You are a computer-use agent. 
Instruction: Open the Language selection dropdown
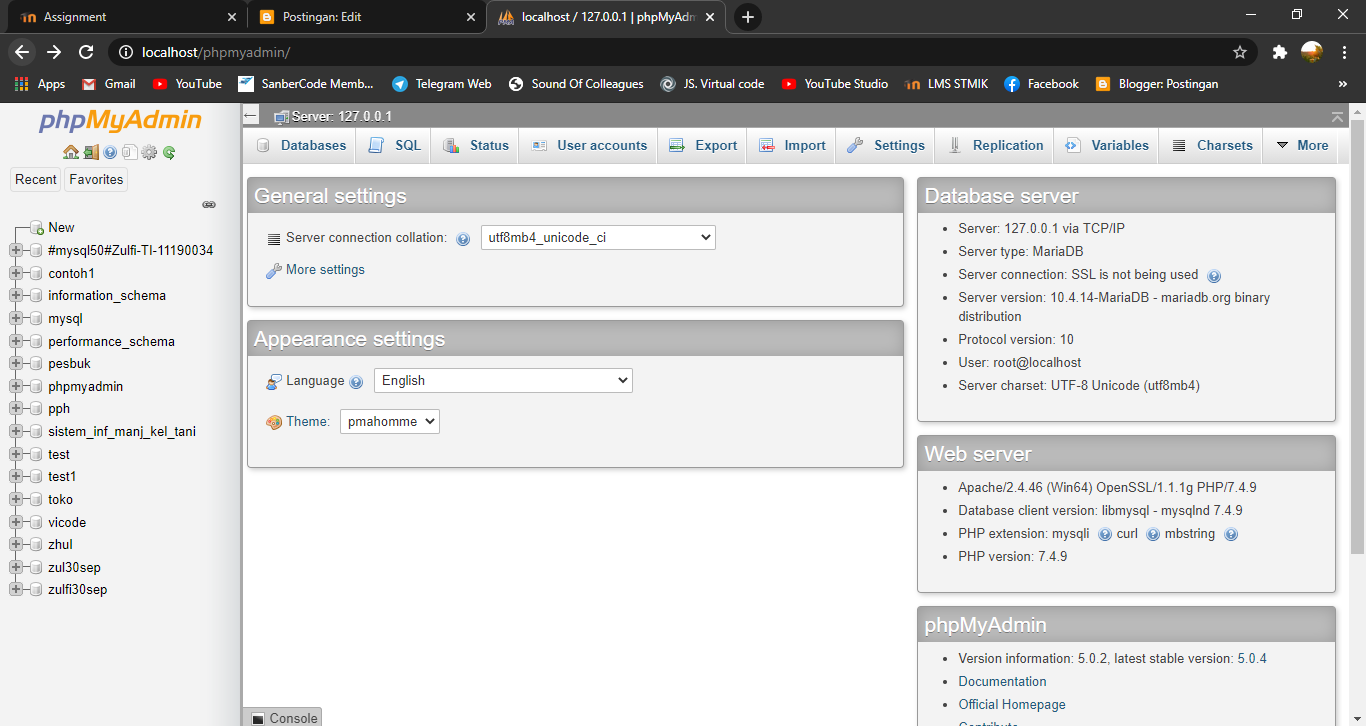(x=502, y=380)
